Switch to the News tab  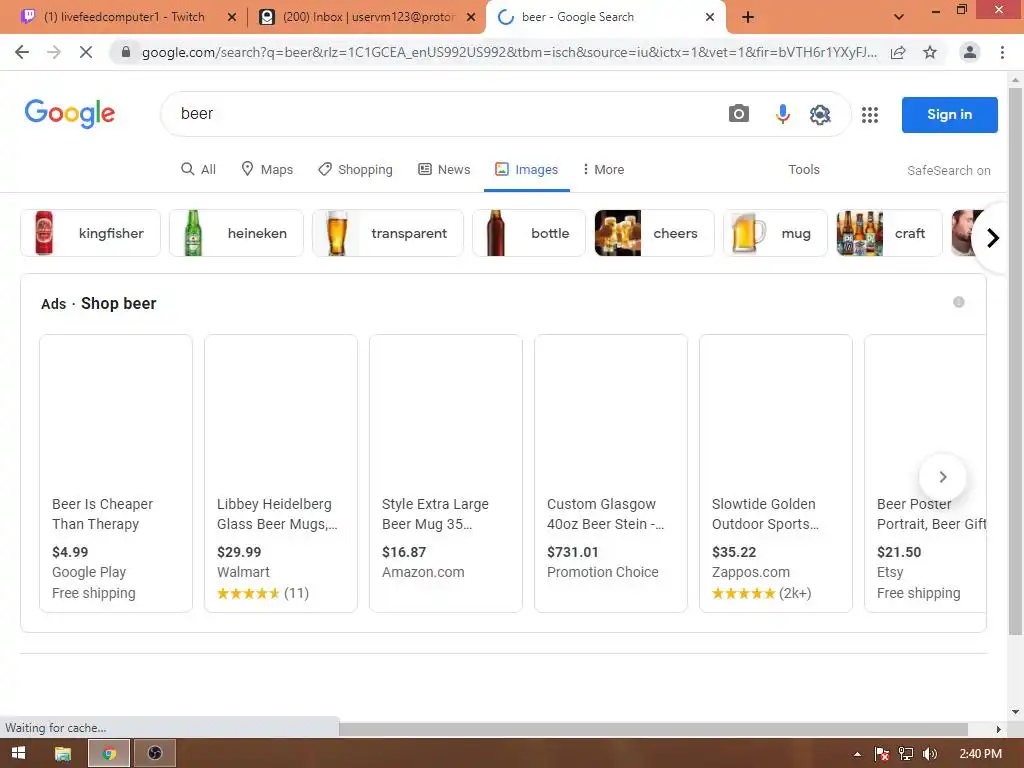point(444,169)
